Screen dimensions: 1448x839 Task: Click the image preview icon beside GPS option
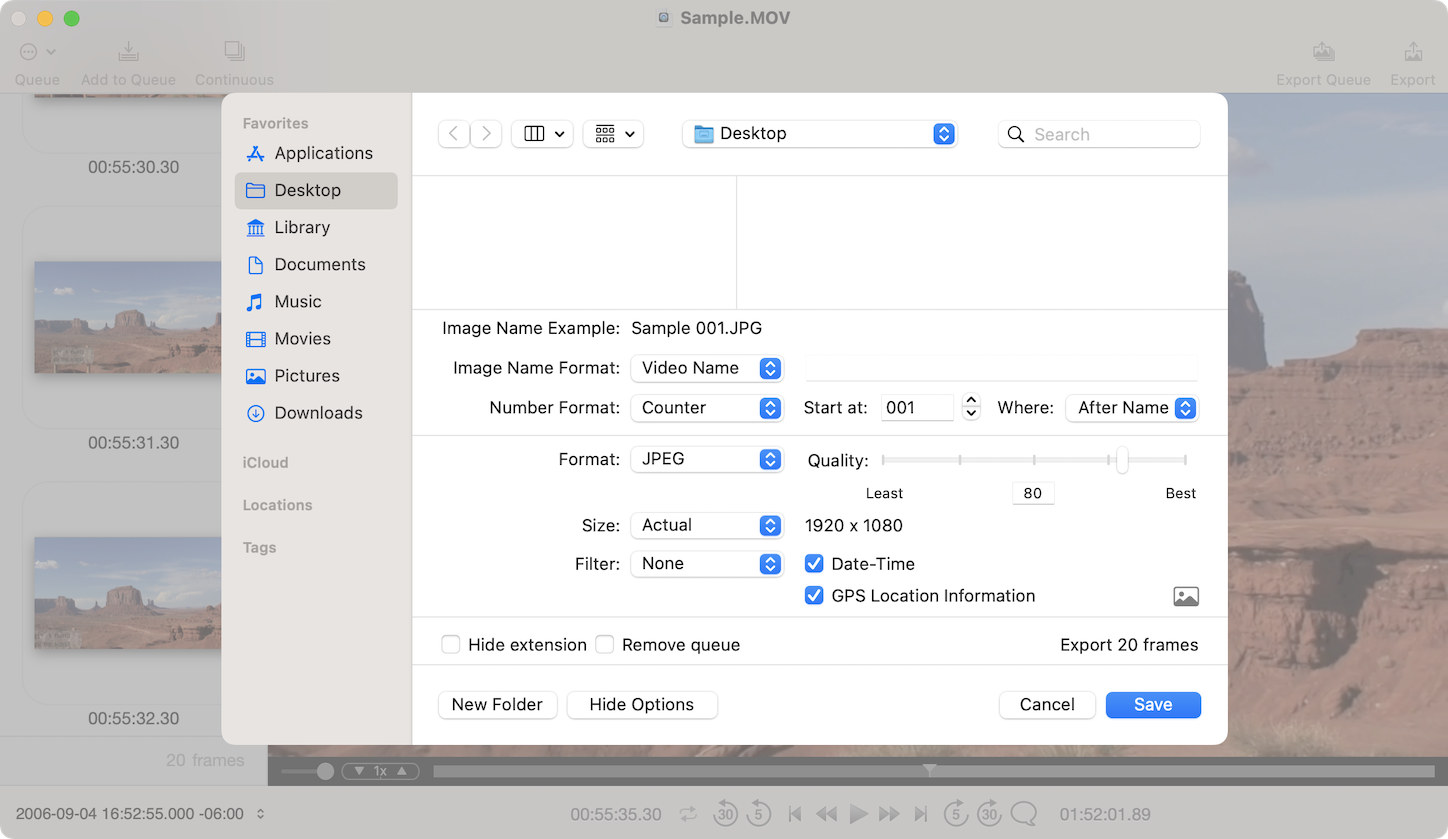point(1186,597)
